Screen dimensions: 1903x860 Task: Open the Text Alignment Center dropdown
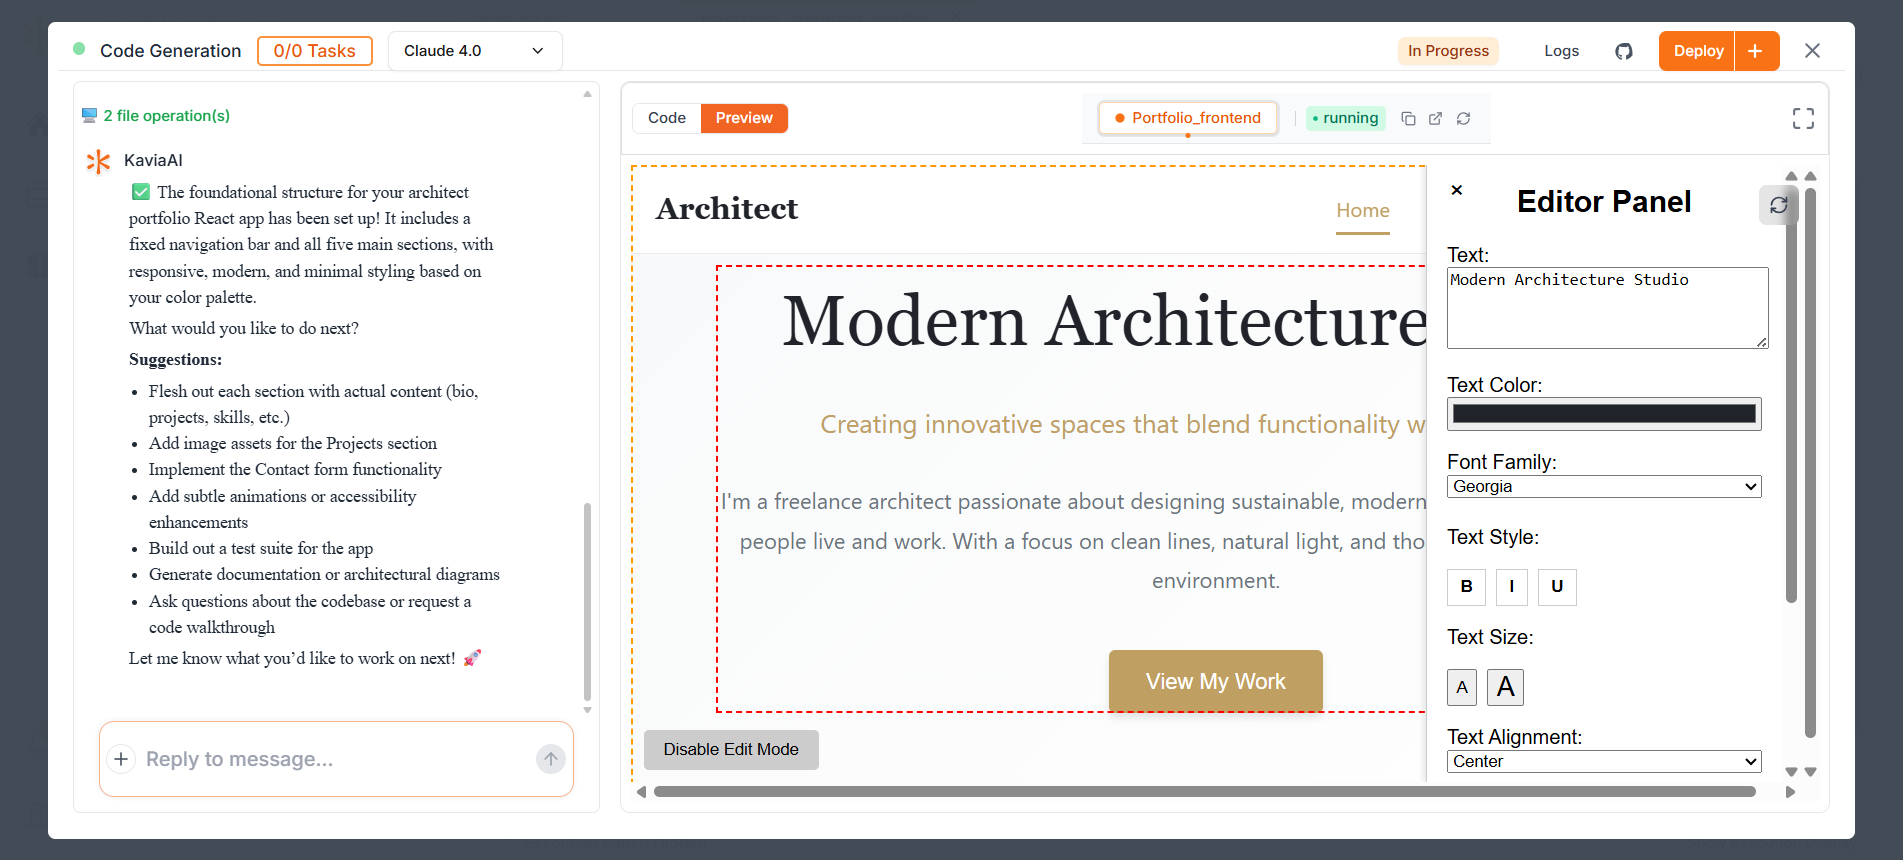(x=1603, y=762)
